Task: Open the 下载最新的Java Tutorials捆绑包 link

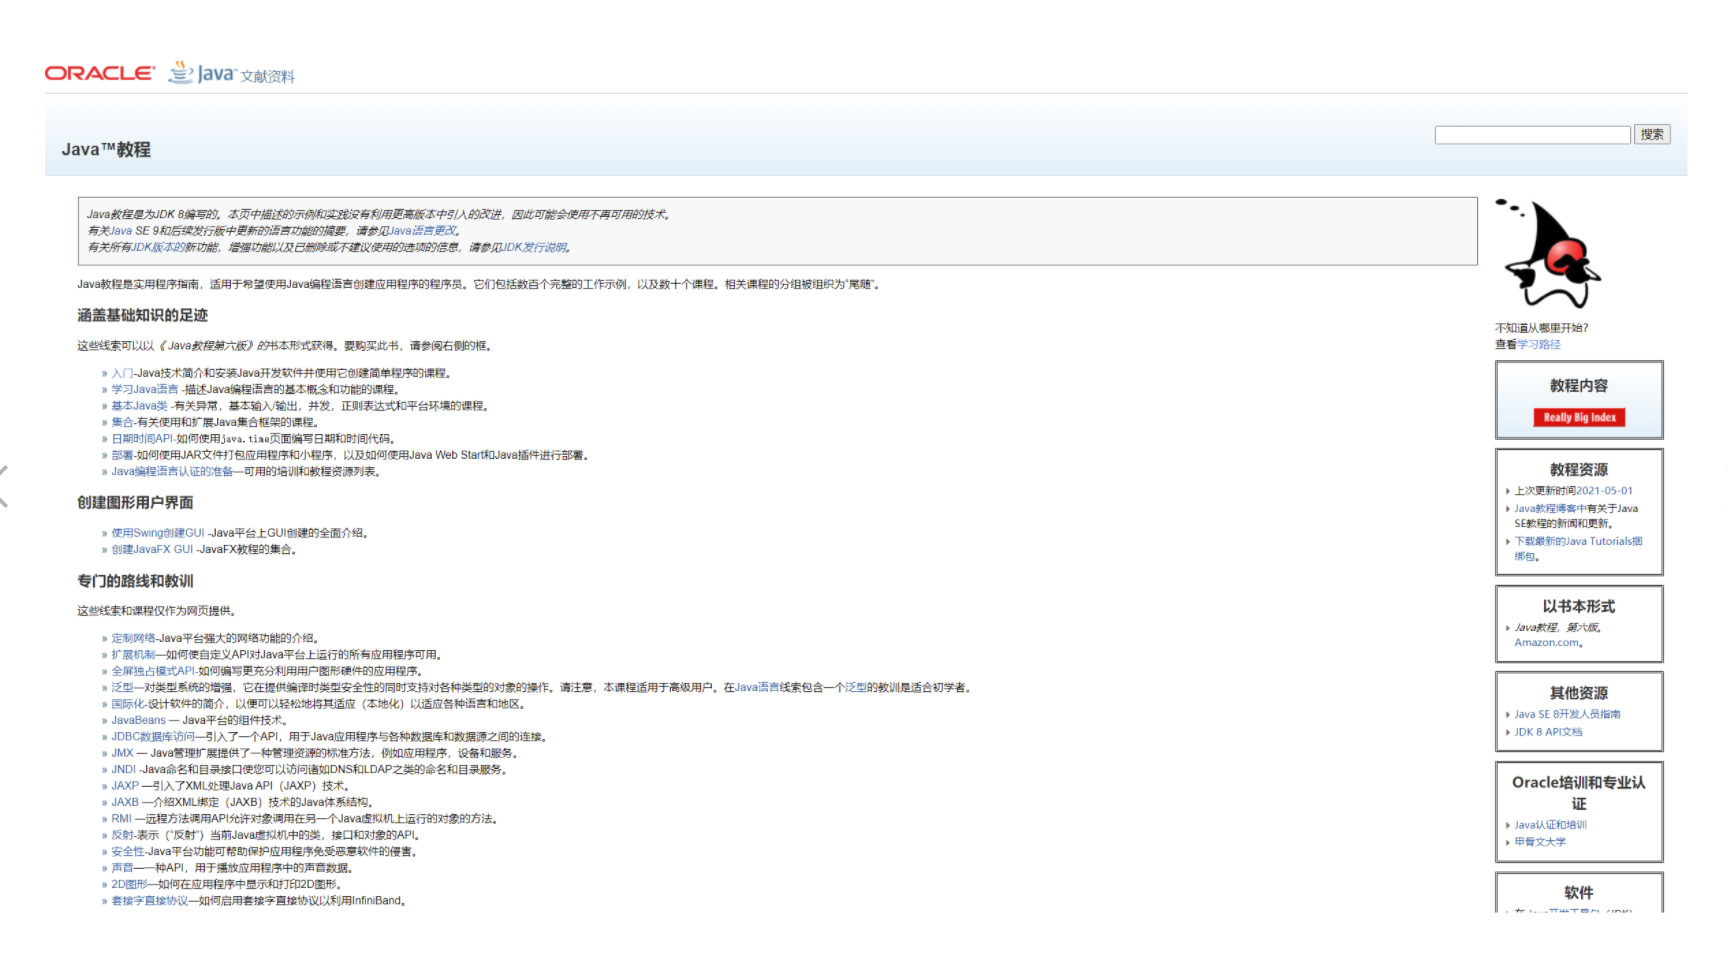Action: click(1578, 549)
